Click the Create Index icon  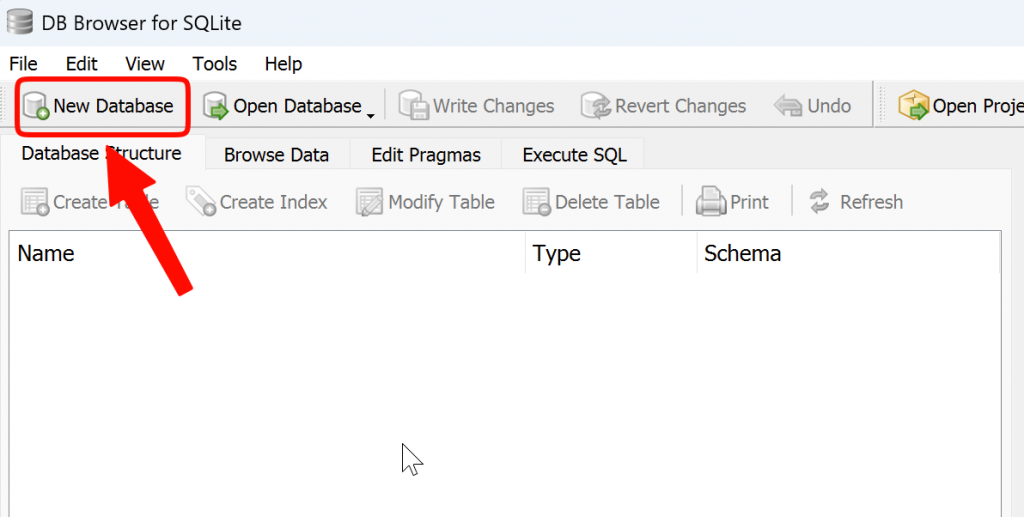(201, 202)
